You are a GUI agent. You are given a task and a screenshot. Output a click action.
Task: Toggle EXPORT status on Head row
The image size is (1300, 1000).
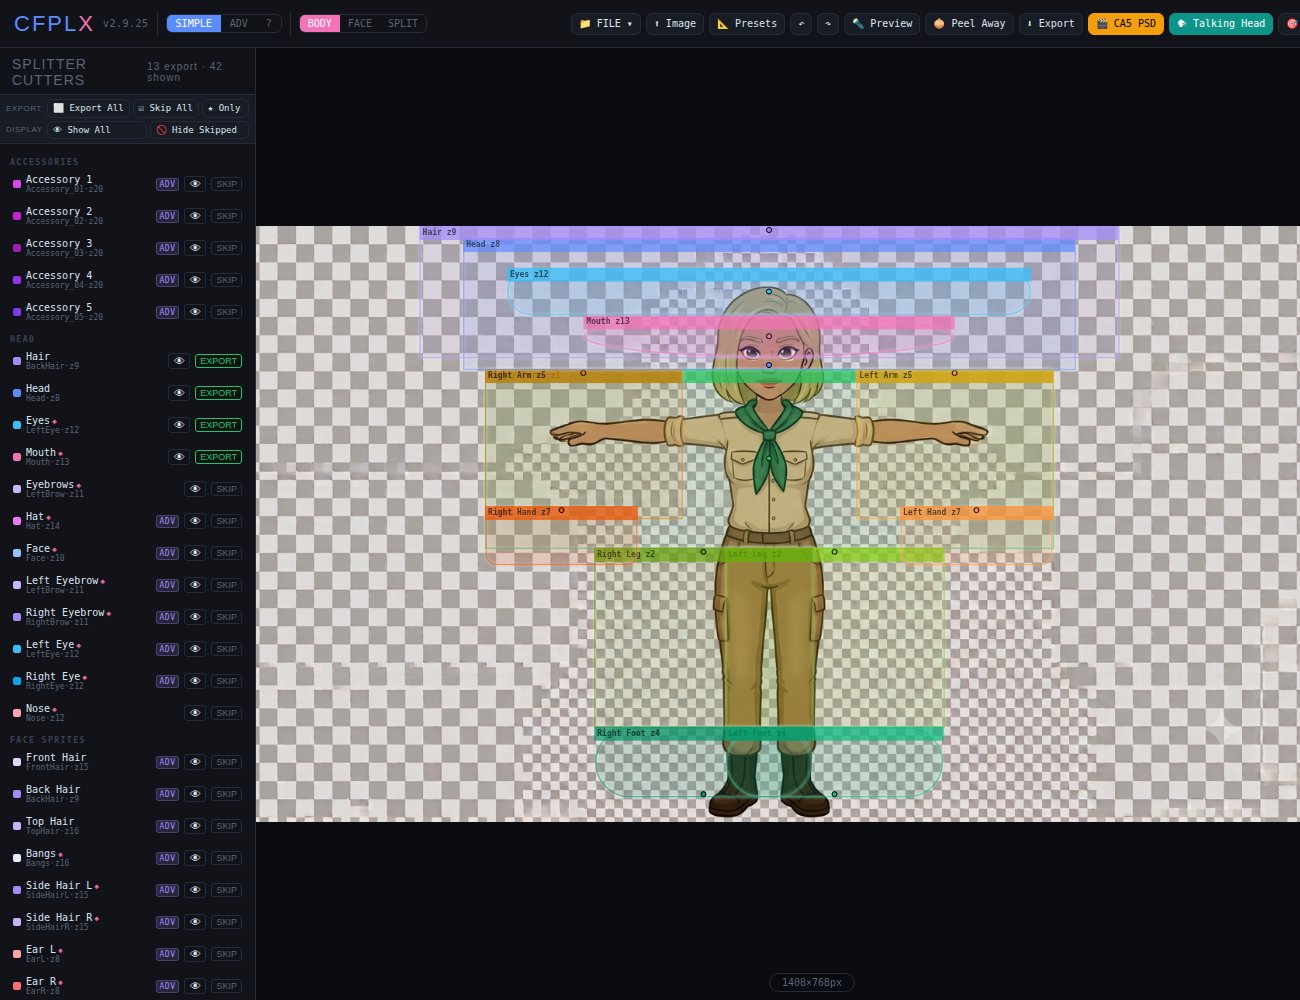(218, 393)
